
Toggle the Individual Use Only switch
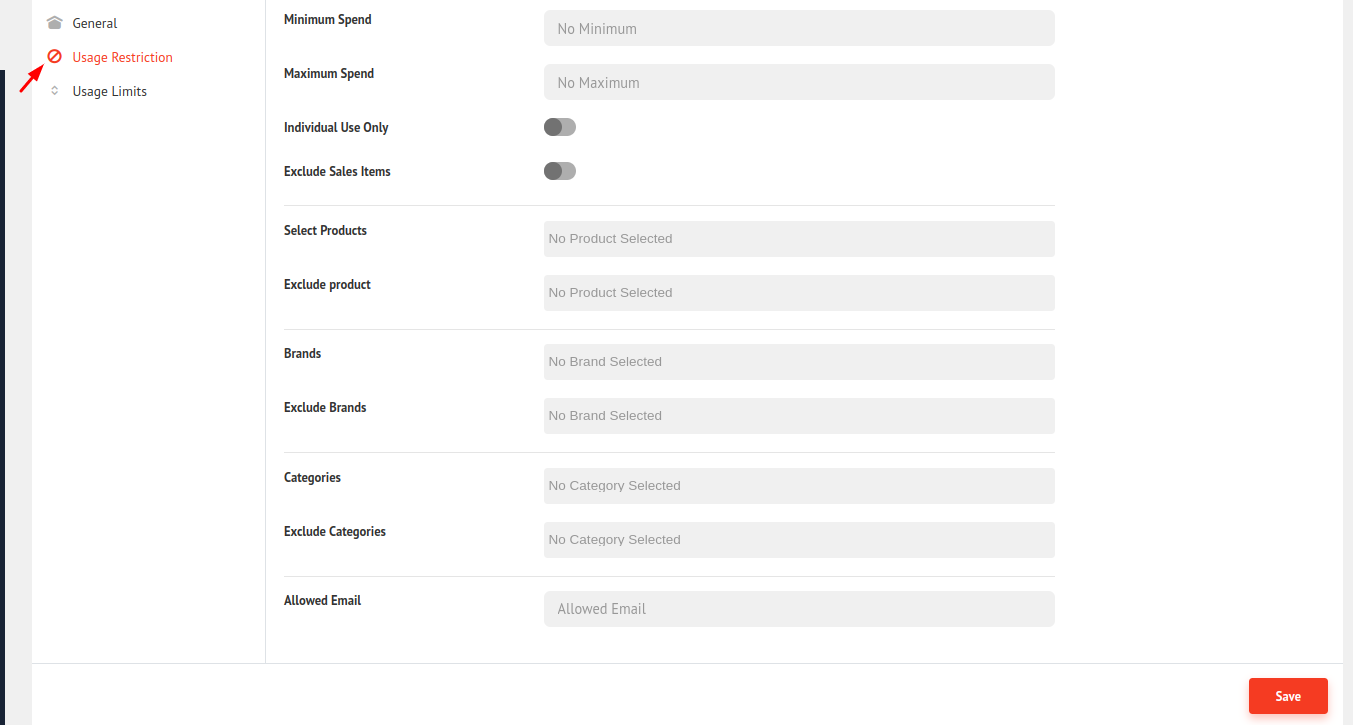pos(560,127)
